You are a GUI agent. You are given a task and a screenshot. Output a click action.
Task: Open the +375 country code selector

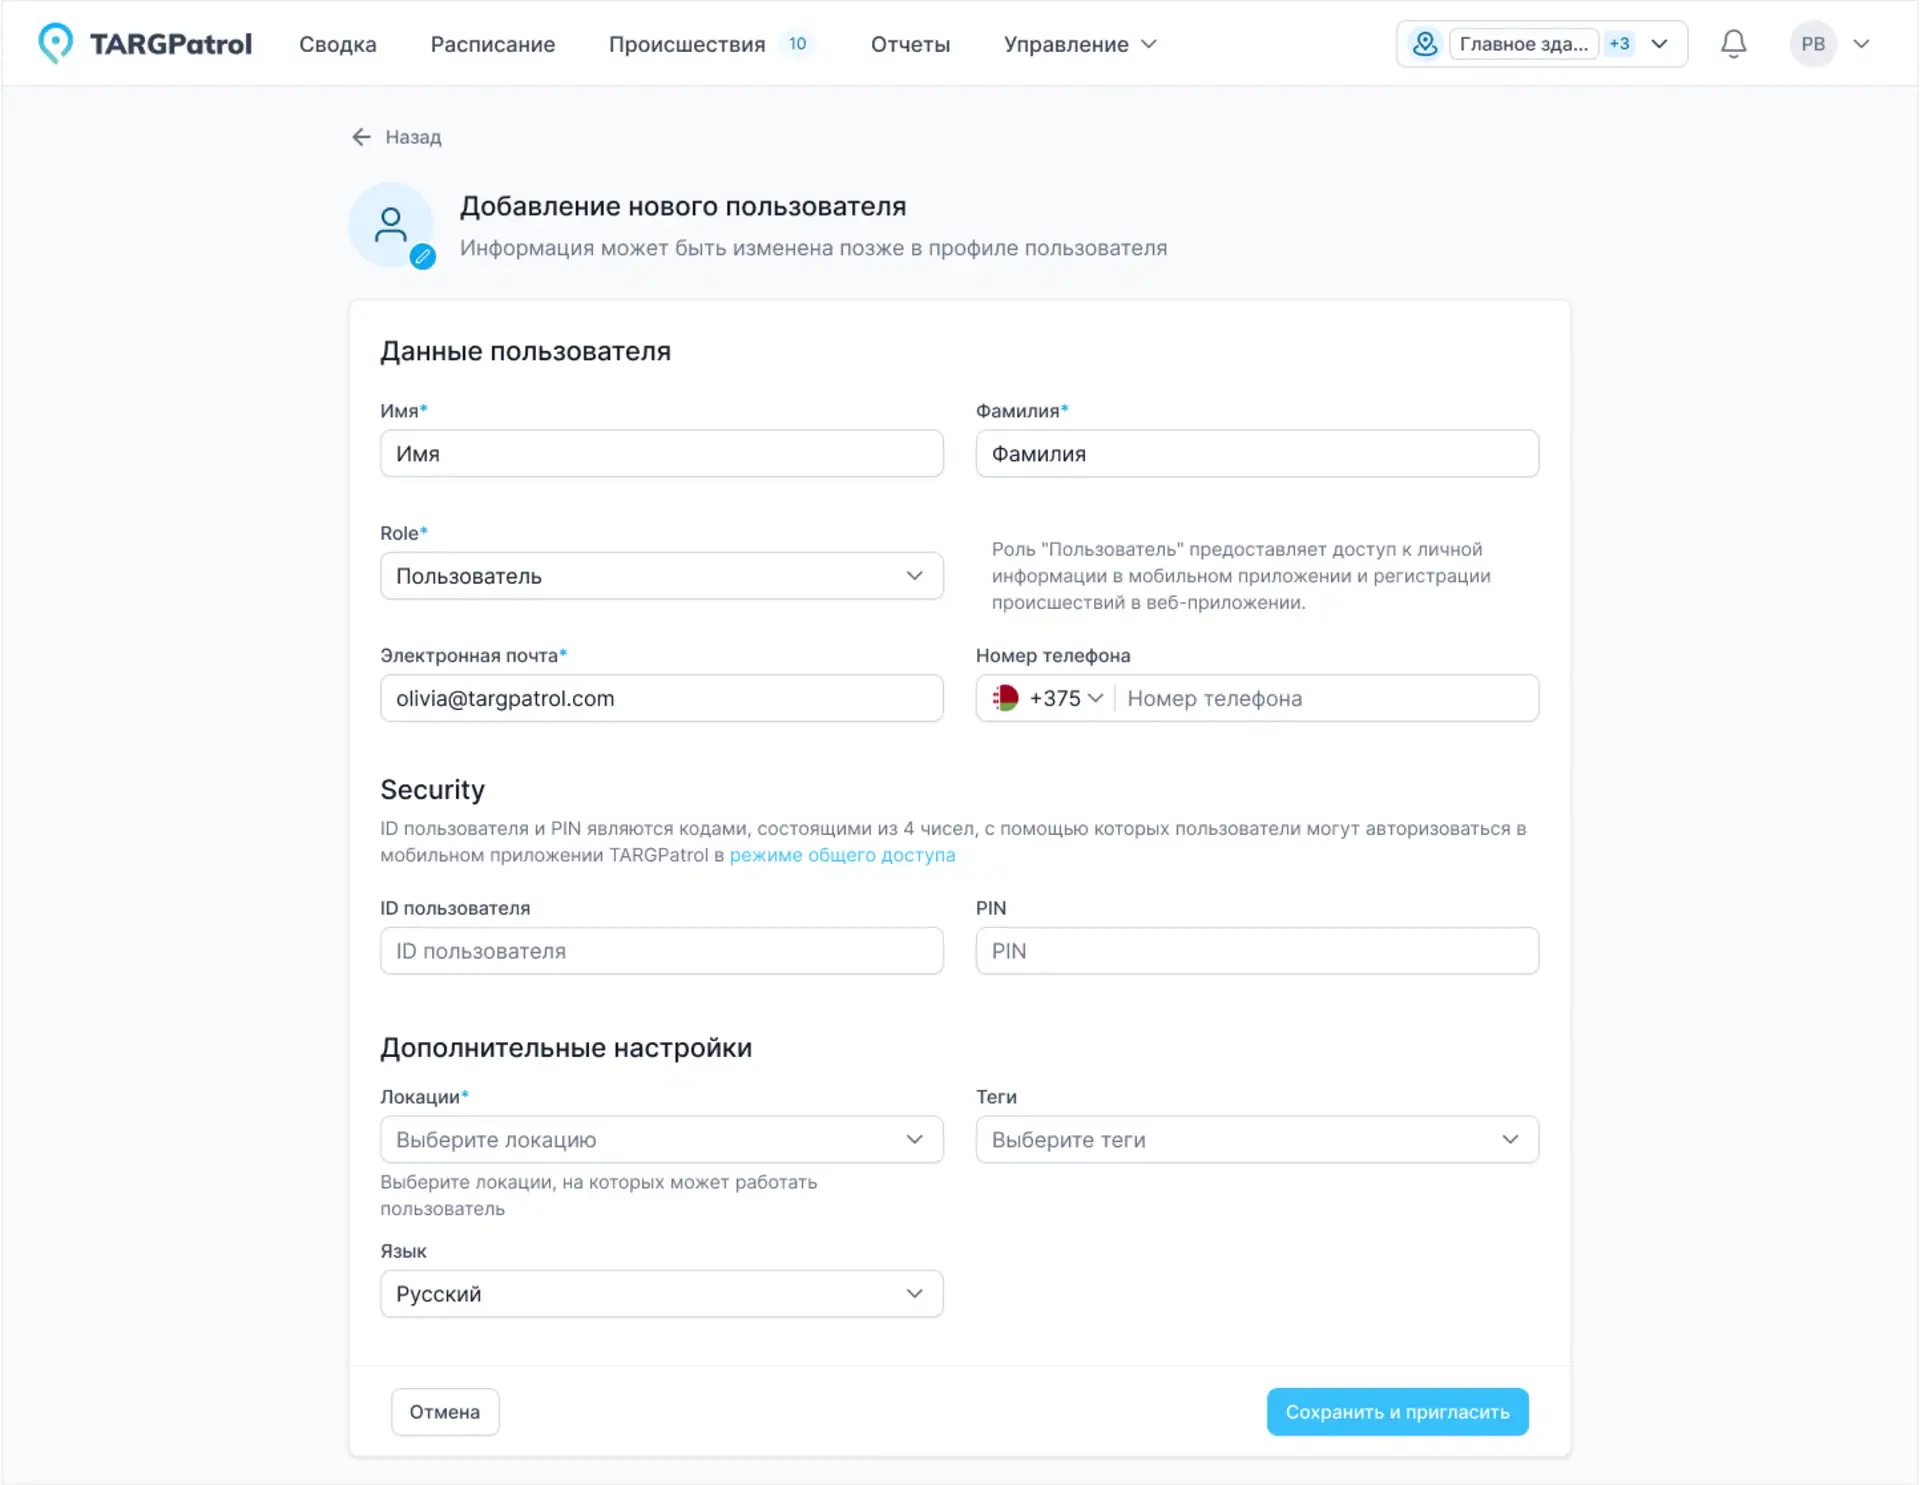point(1062,698)
